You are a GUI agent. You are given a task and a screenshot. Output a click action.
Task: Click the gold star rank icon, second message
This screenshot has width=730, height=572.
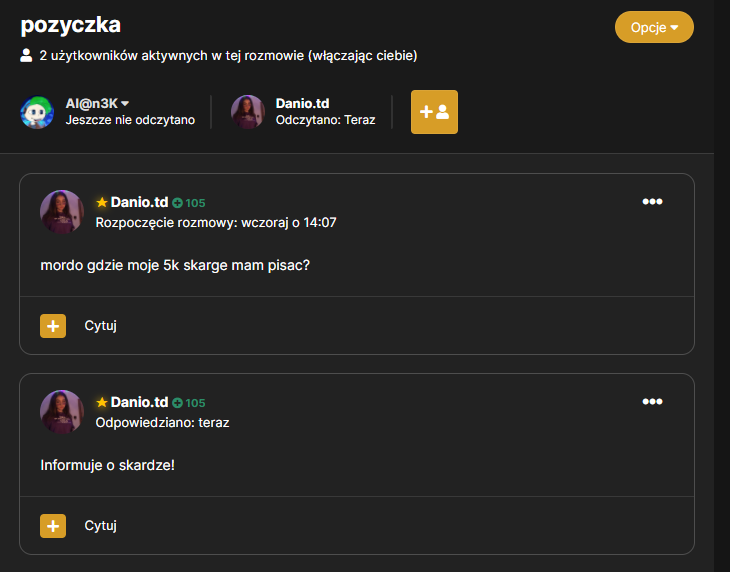101,402
